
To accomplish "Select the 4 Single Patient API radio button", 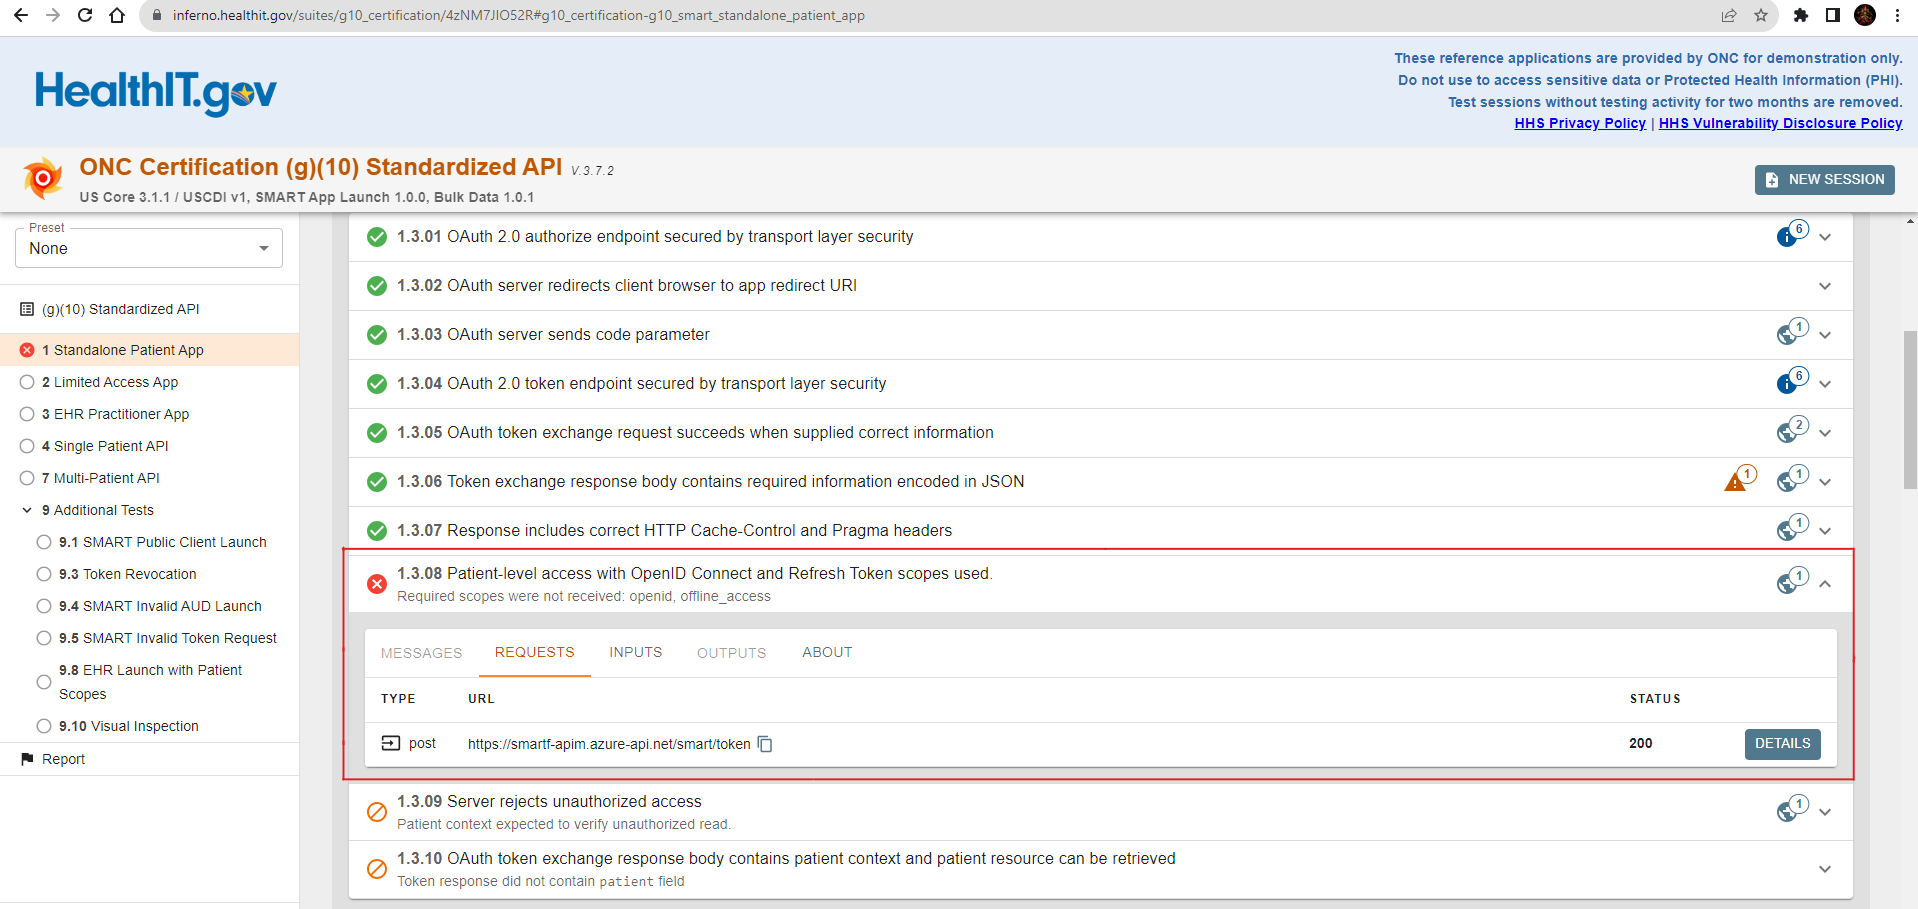I will pos(27,446).
